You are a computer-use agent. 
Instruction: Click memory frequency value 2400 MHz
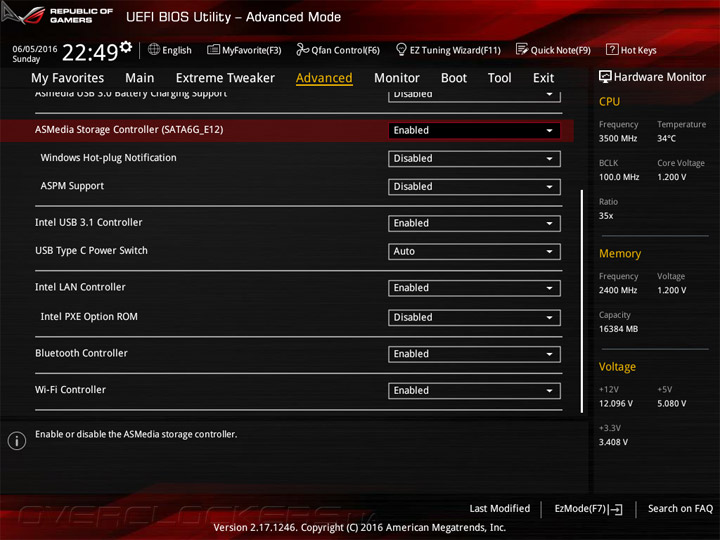click(x=618, y=290)
